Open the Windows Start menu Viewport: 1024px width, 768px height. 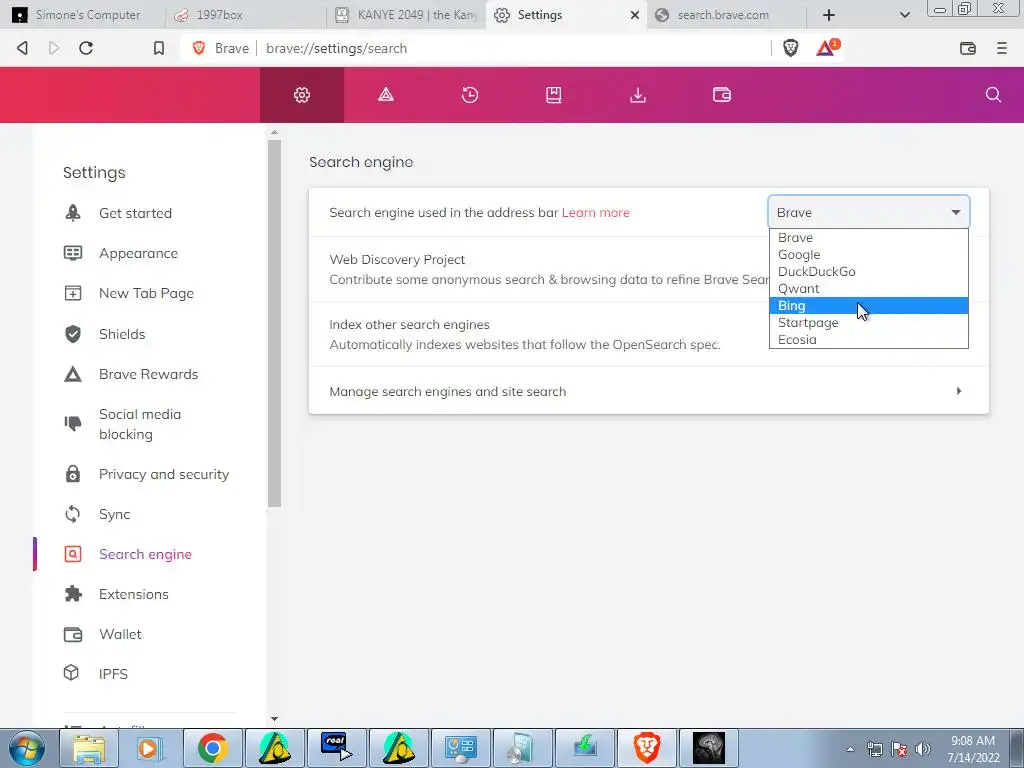[26, 748]
